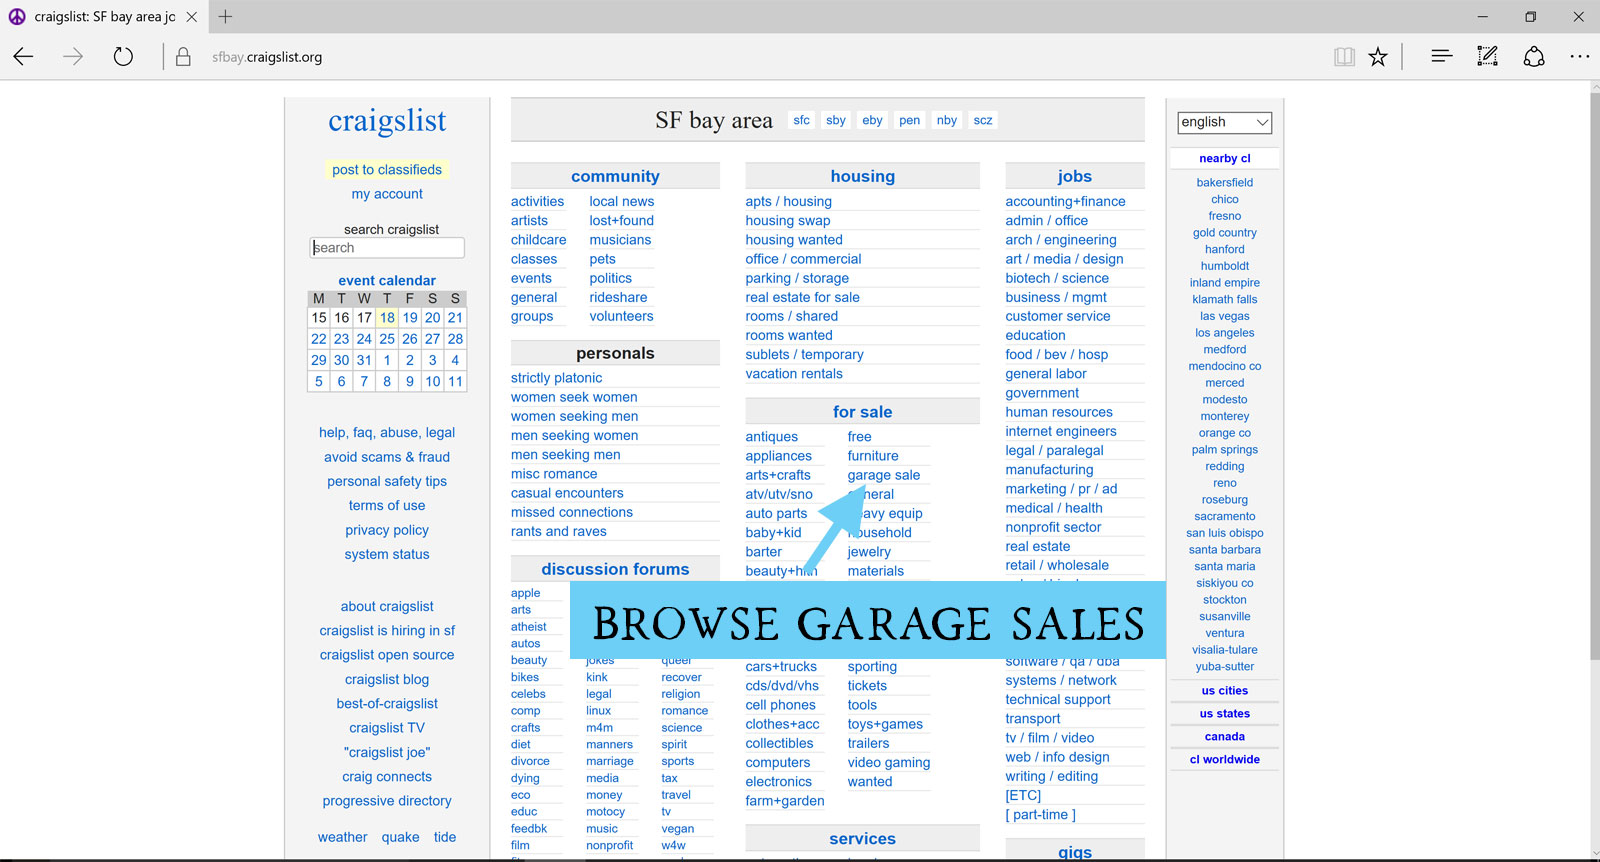The image size is (1600, 862).
Task: Open my account link
Action: pos(387,194)
